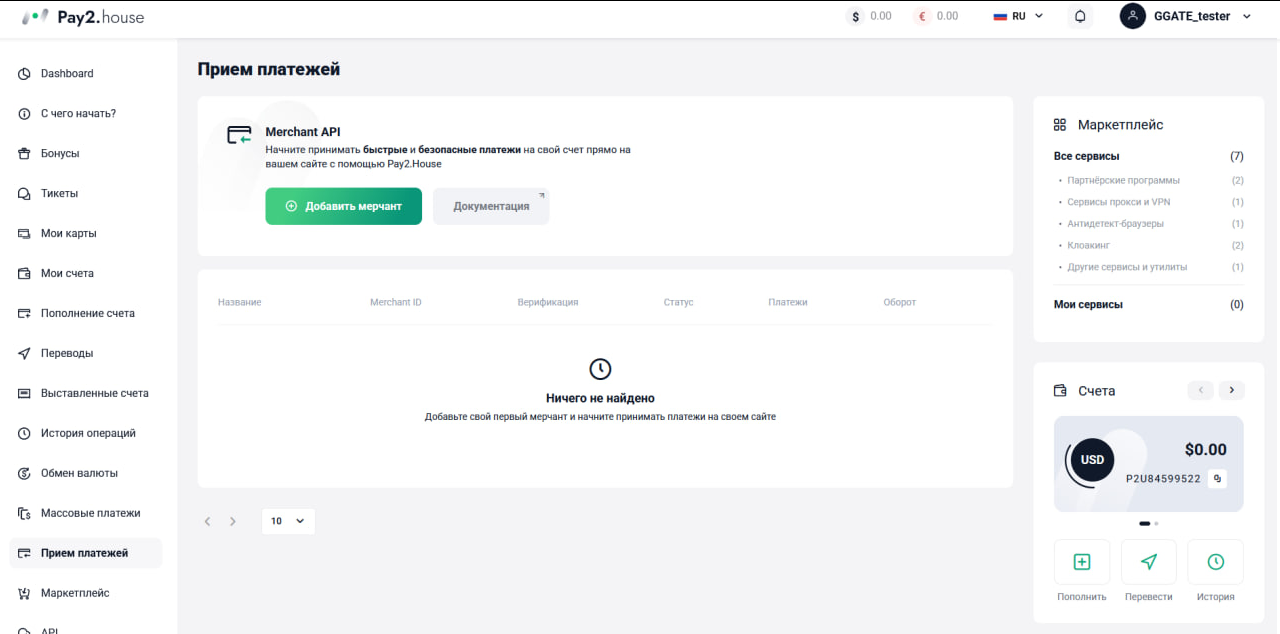This screenshot has height=634, width=1280.
Task: Click the wallet icon beside 'Счета' heading
Action: (1060, 391)
